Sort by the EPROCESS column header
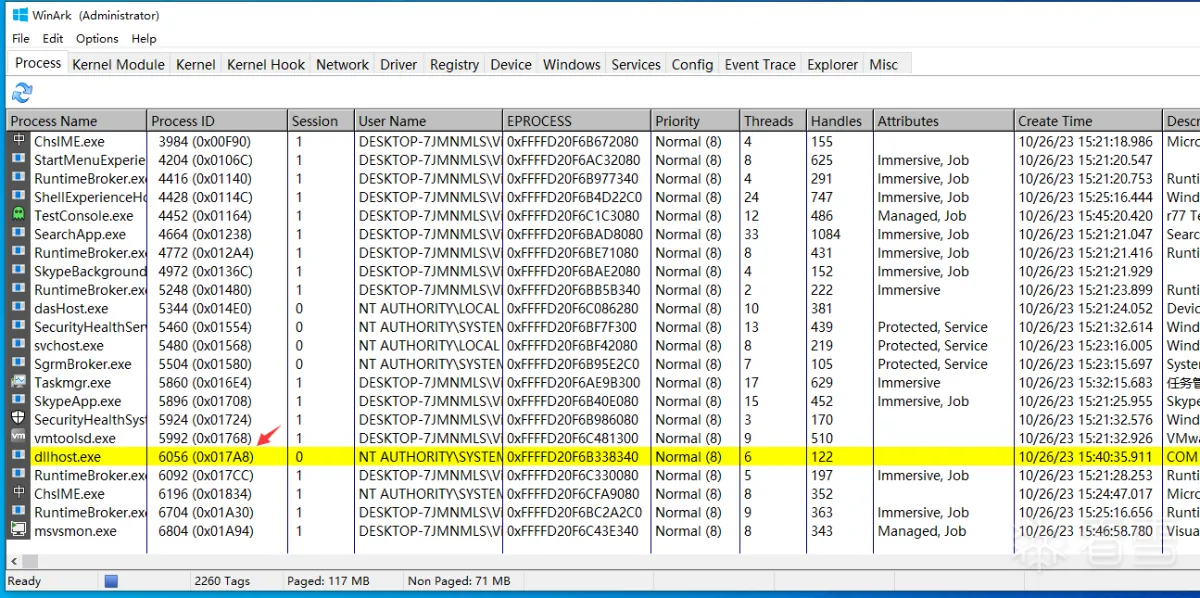 576,121
